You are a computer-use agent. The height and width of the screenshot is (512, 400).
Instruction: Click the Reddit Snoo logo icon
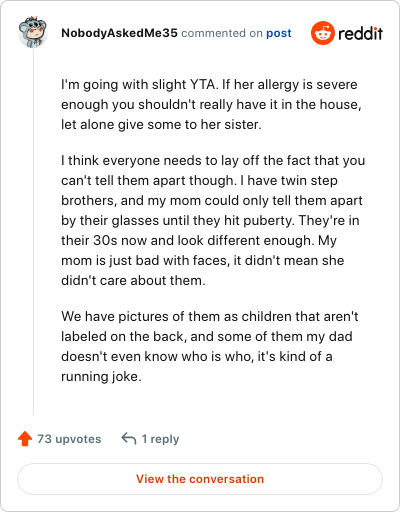(322, 33)
